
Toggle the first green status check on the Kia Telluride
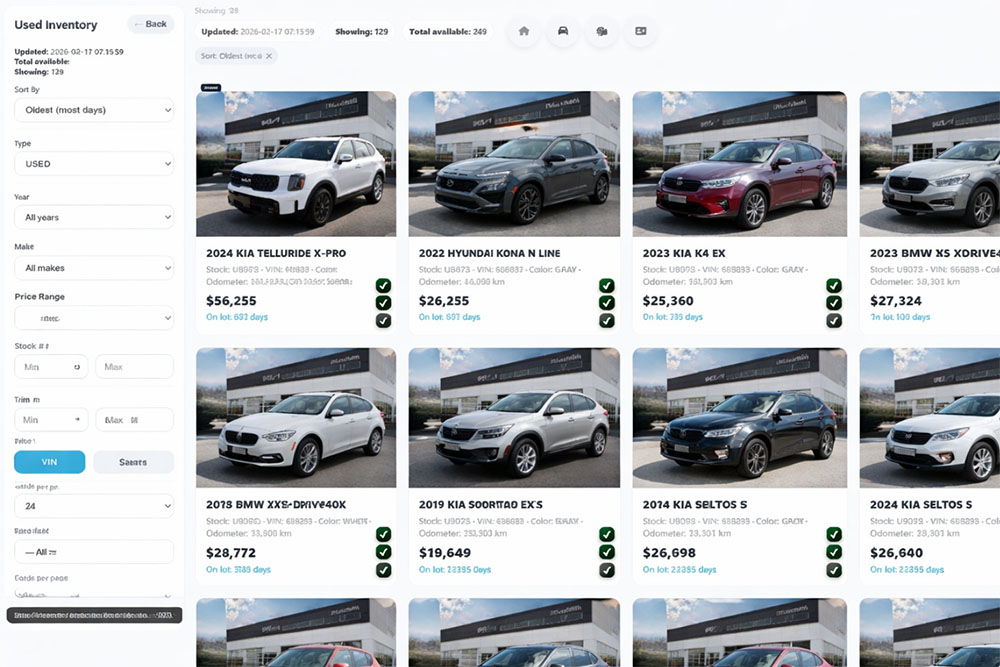pyautogui.click(x=383, y=285)
